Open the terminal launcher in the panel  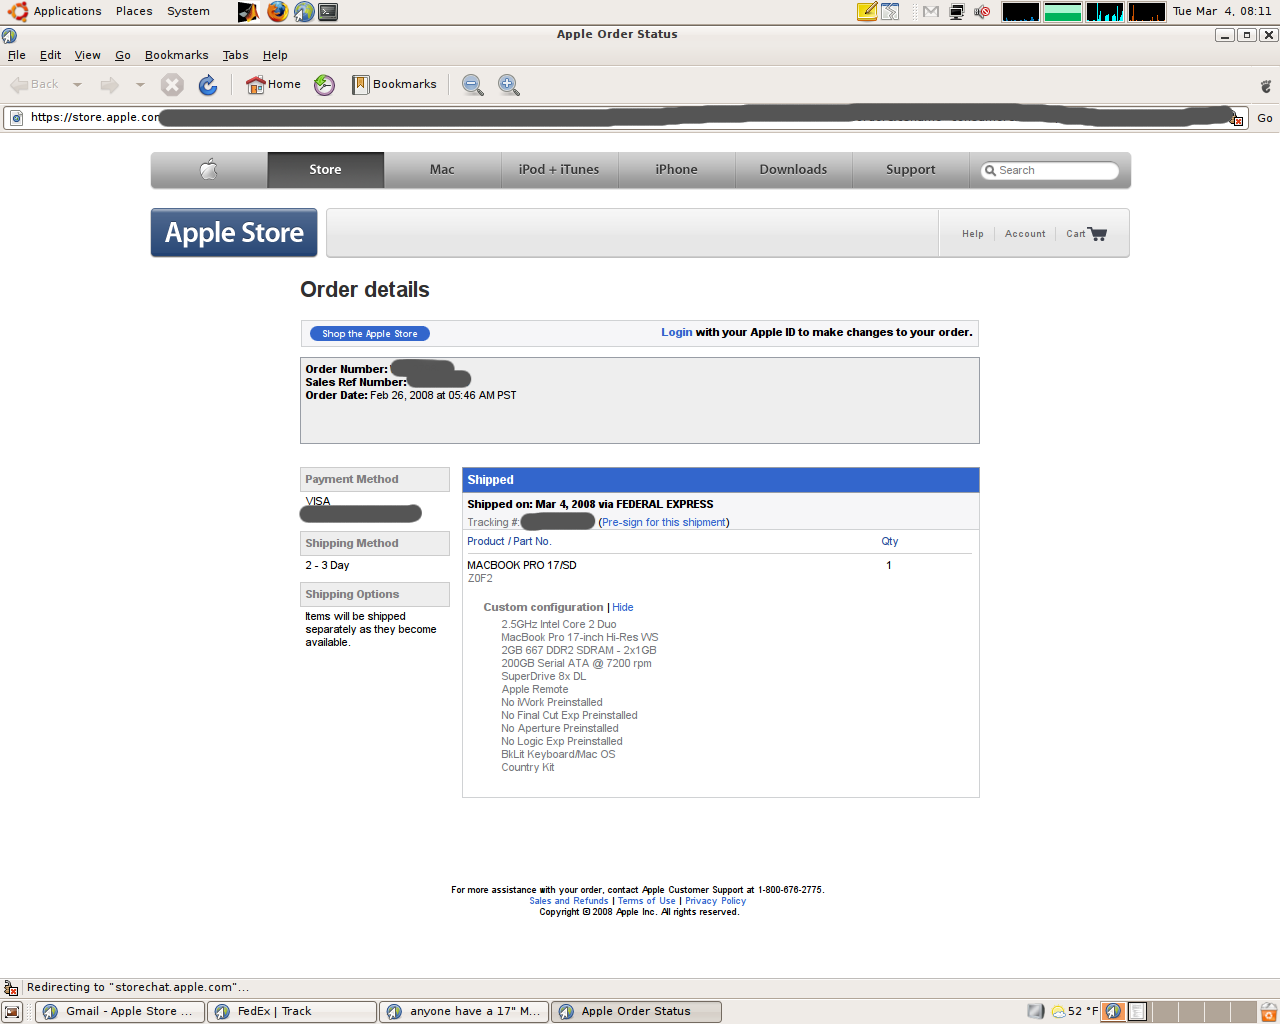click(x=328, y=12)
